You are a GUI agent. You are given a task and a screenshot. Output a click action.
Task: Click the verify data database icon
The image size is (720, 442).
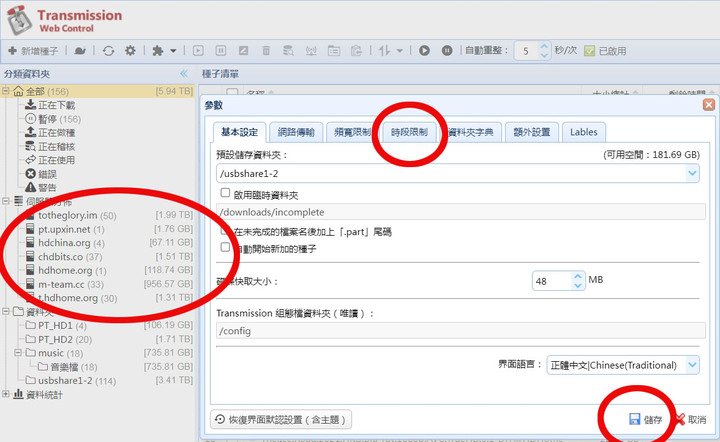tap(288, 51)
